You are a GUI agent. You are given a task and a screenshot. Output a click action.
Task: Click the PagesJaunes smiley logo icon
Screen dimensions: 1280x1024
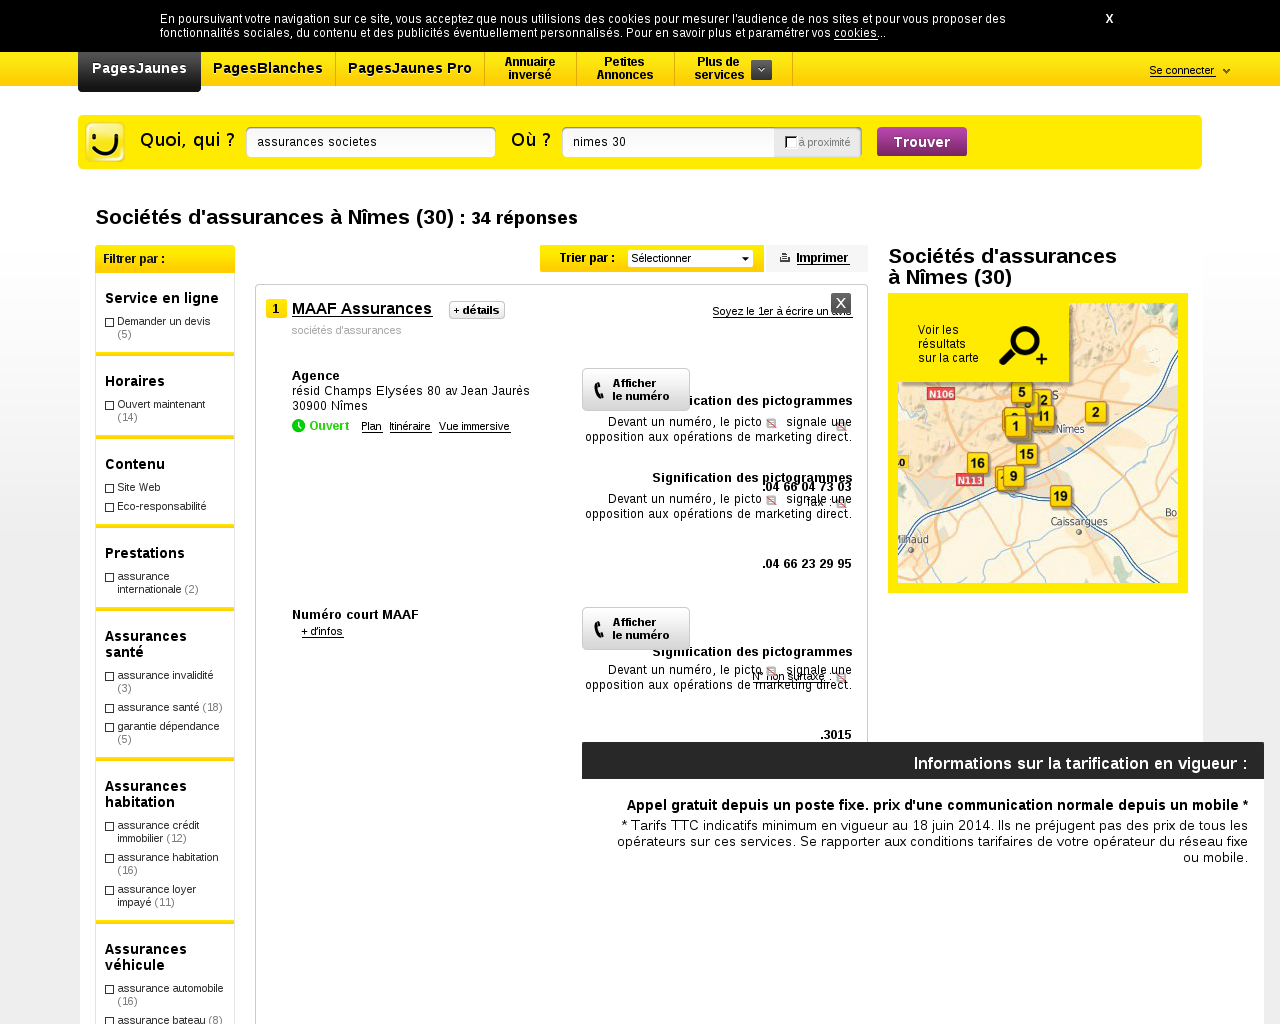pyautogui.click(x=105, y=142)
